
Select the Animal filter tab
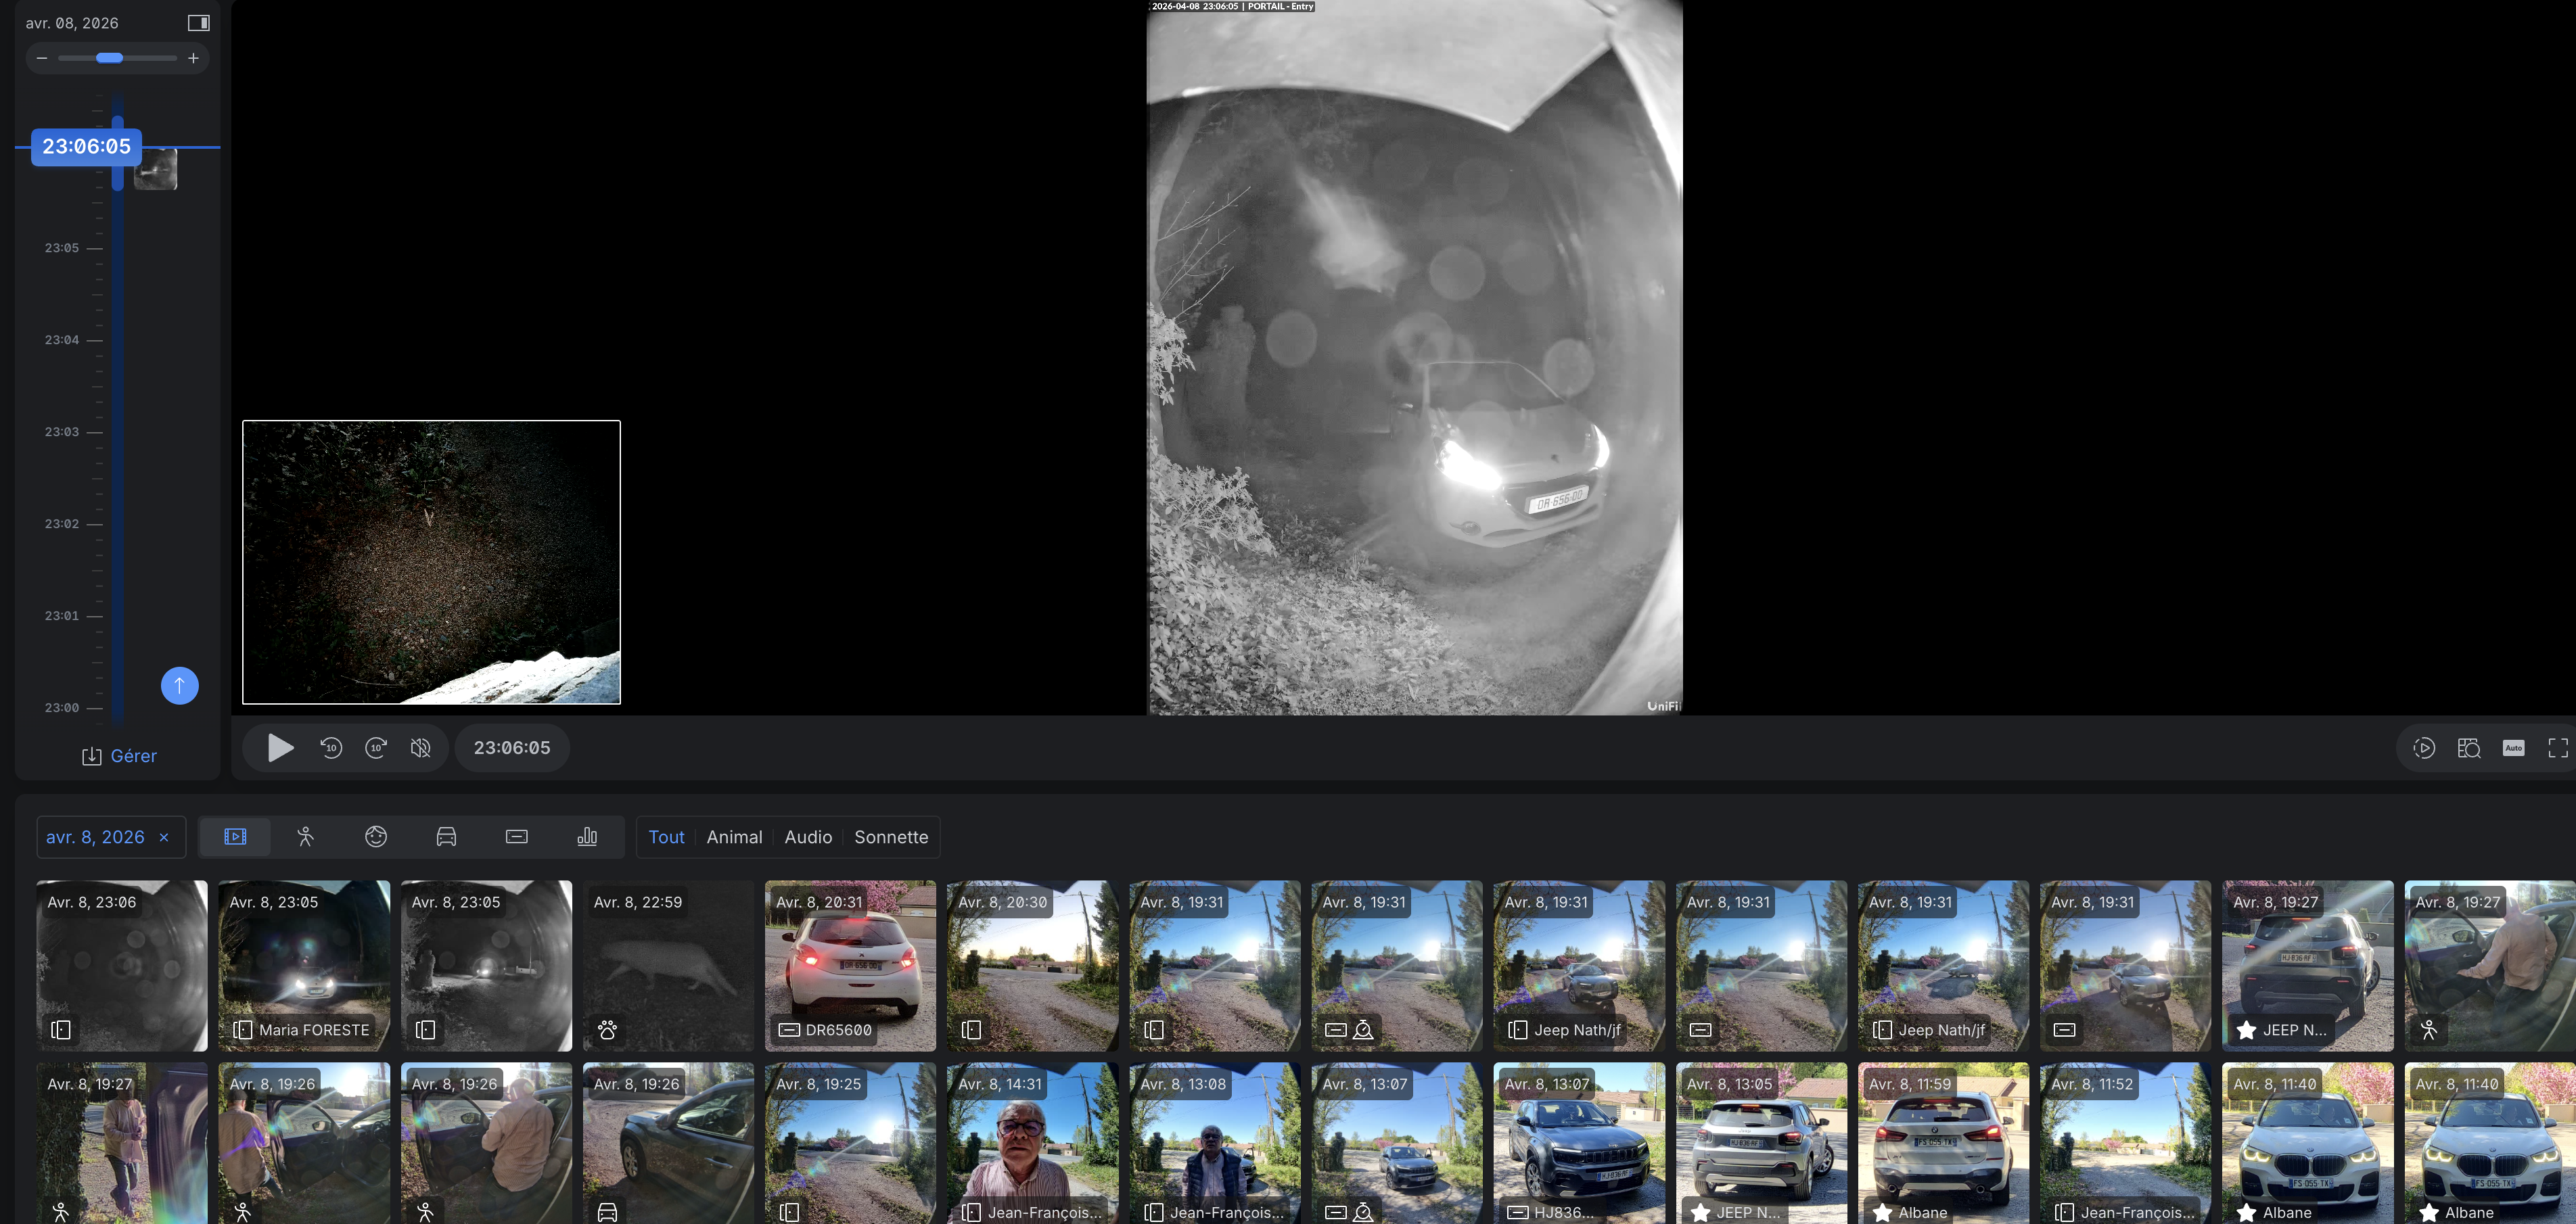pyautogui.click(x=734, y=837)
